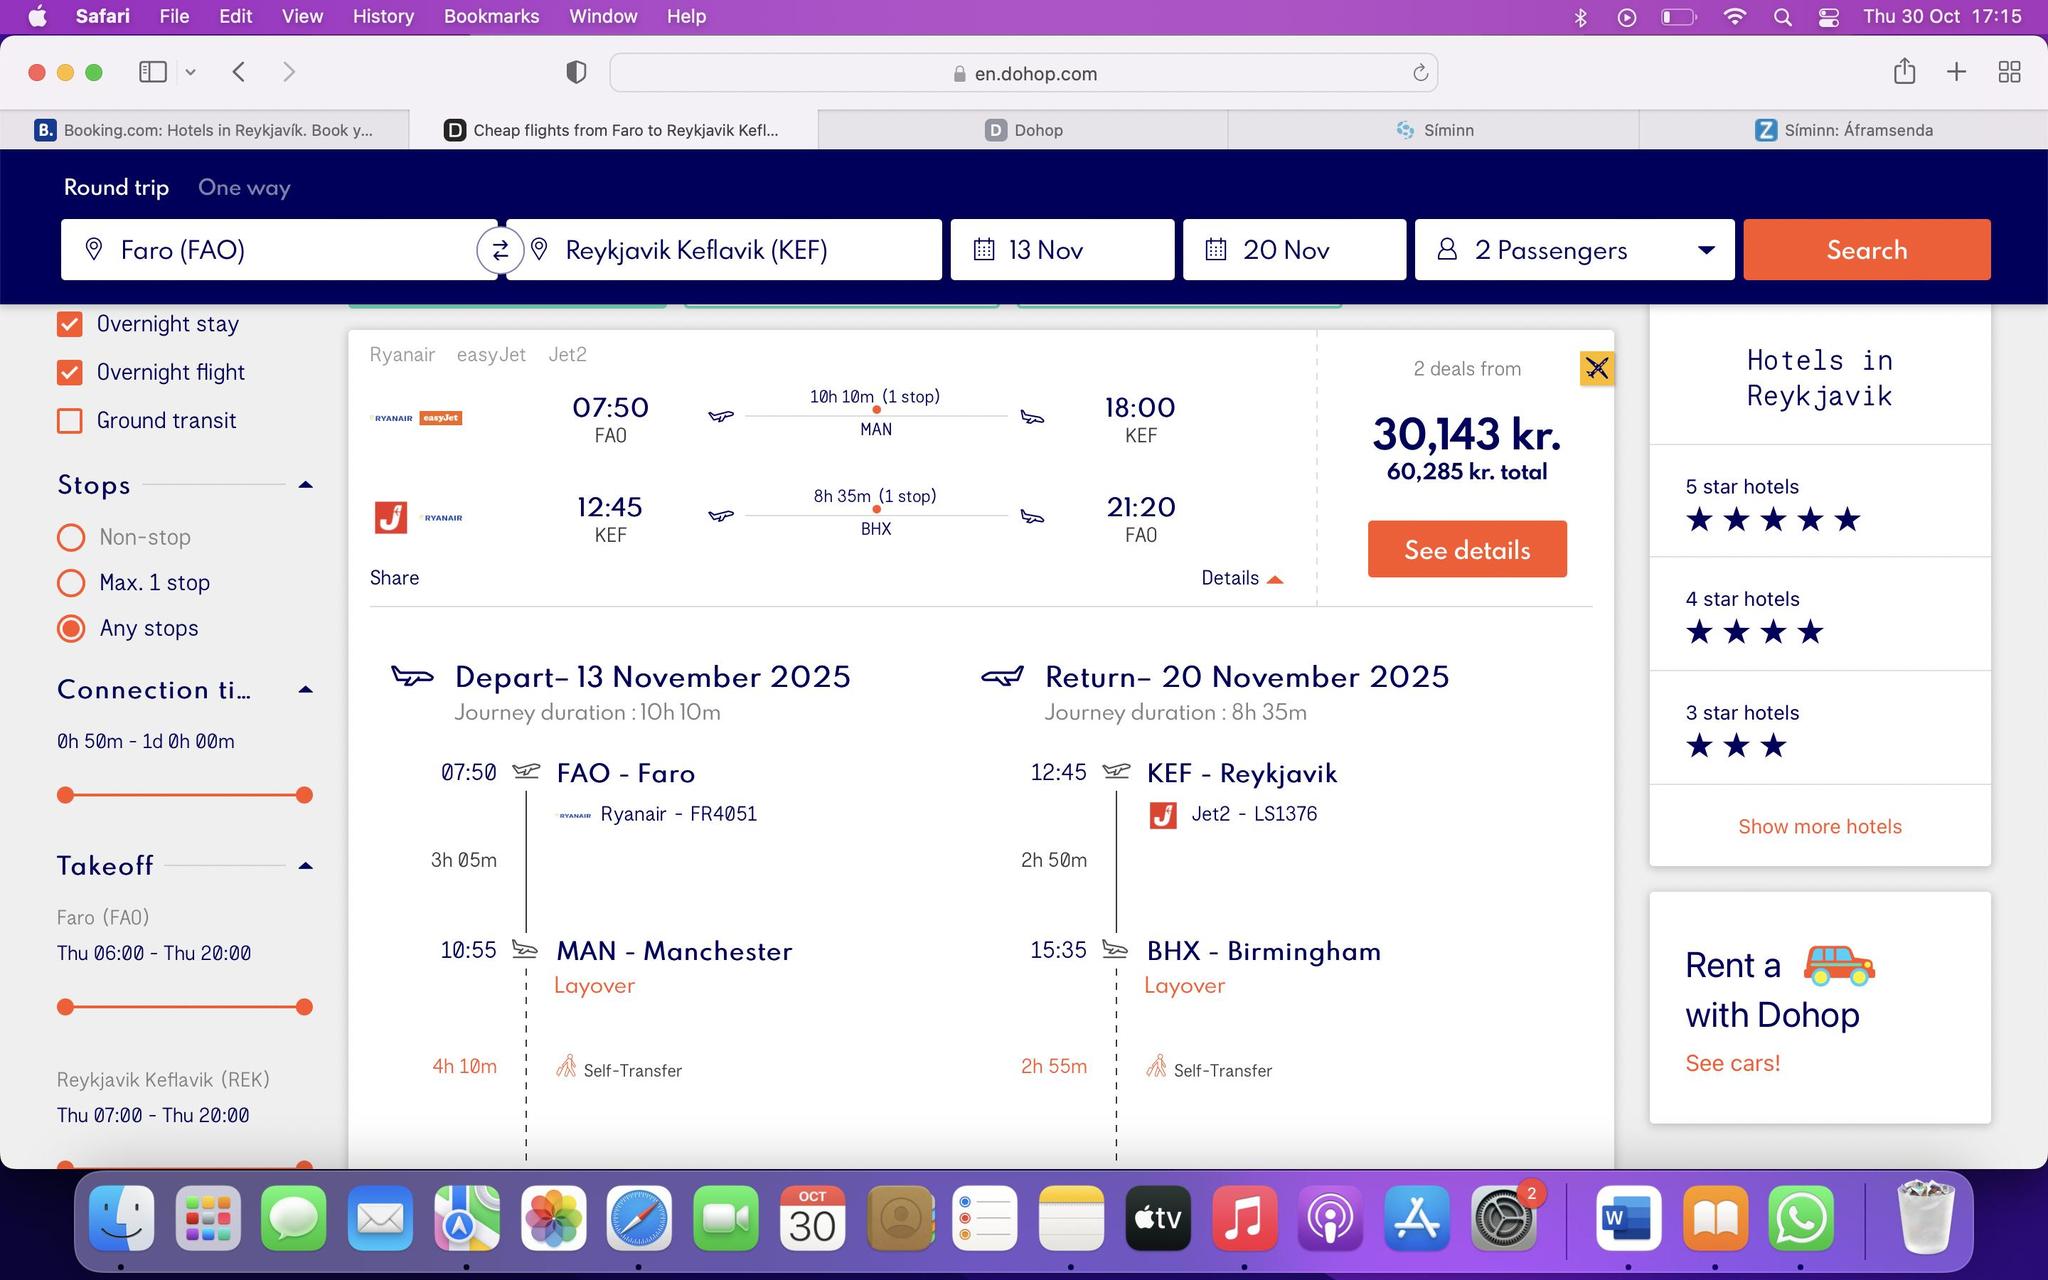Click the Faro takeoff slider right handle

pos(304,1007)
